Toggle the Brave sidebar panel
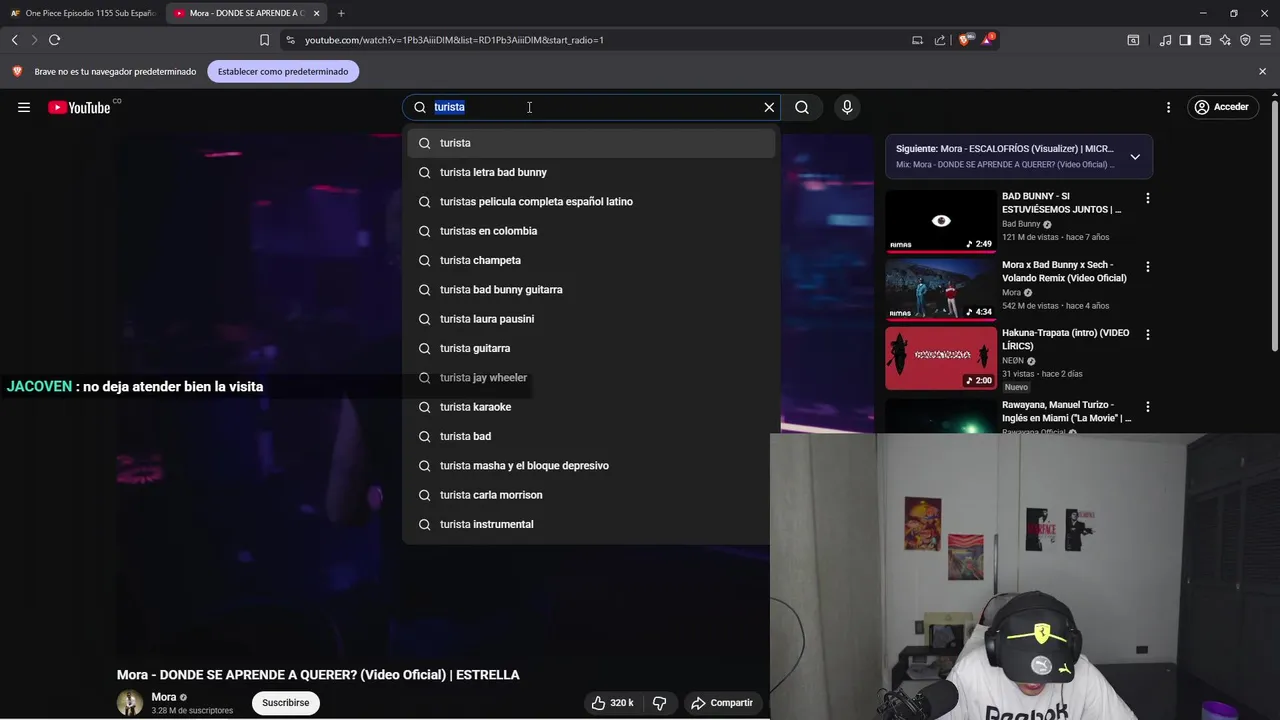 click(x=1185, y=40)
